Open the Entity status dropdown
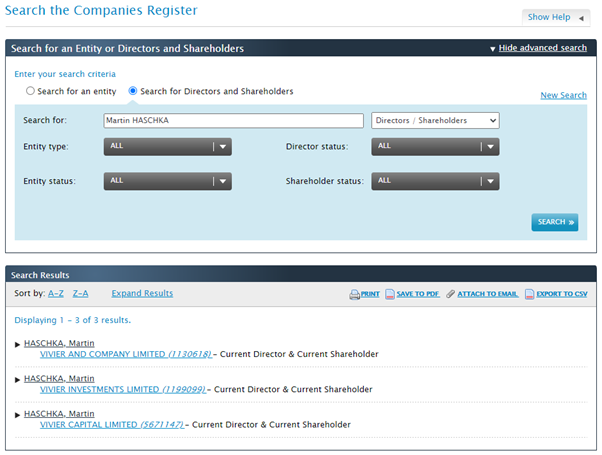602x455 pixels. click(167, 181)
